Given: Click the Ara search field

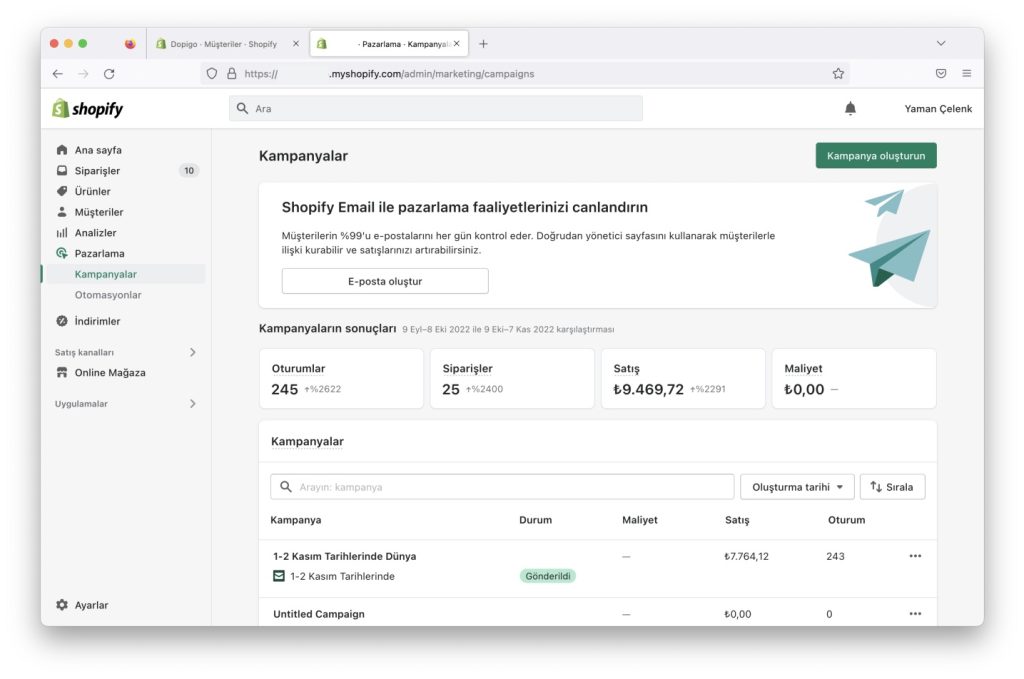Looking at the screenshot, I should coord(436,108).
